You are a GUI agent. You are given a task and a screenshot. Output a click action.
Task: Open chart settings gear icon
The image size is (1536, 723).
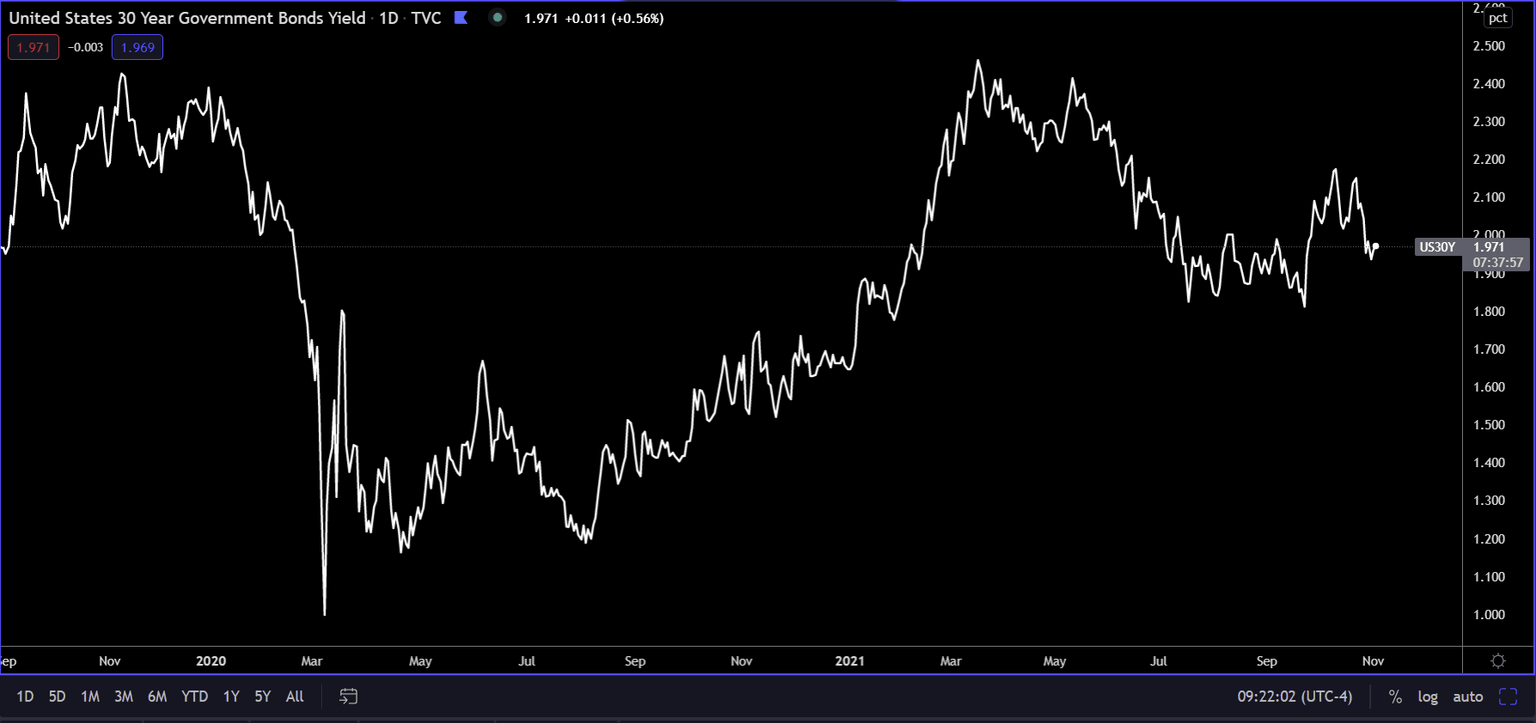tap(1498, 660)
